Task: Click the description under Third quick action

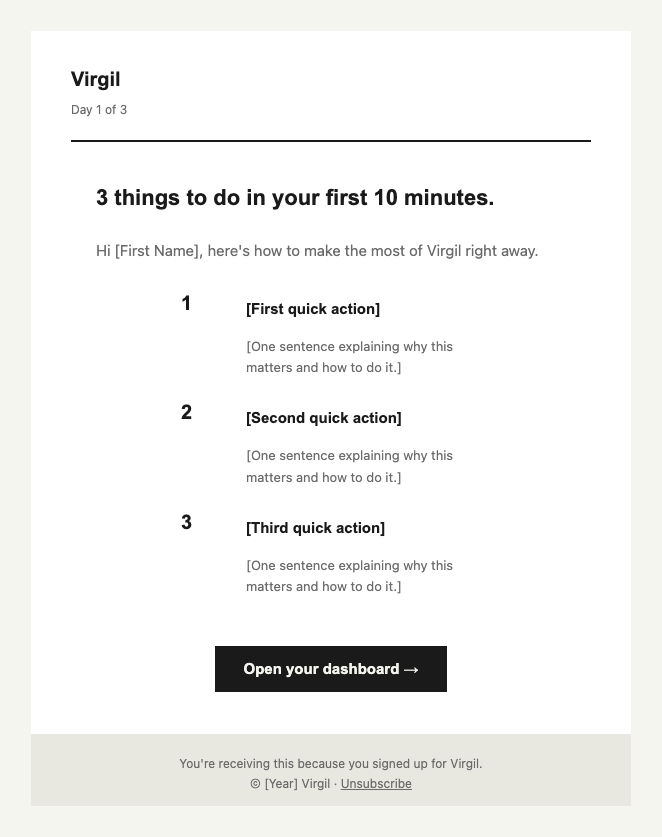Action: click(x=349, y=576)
